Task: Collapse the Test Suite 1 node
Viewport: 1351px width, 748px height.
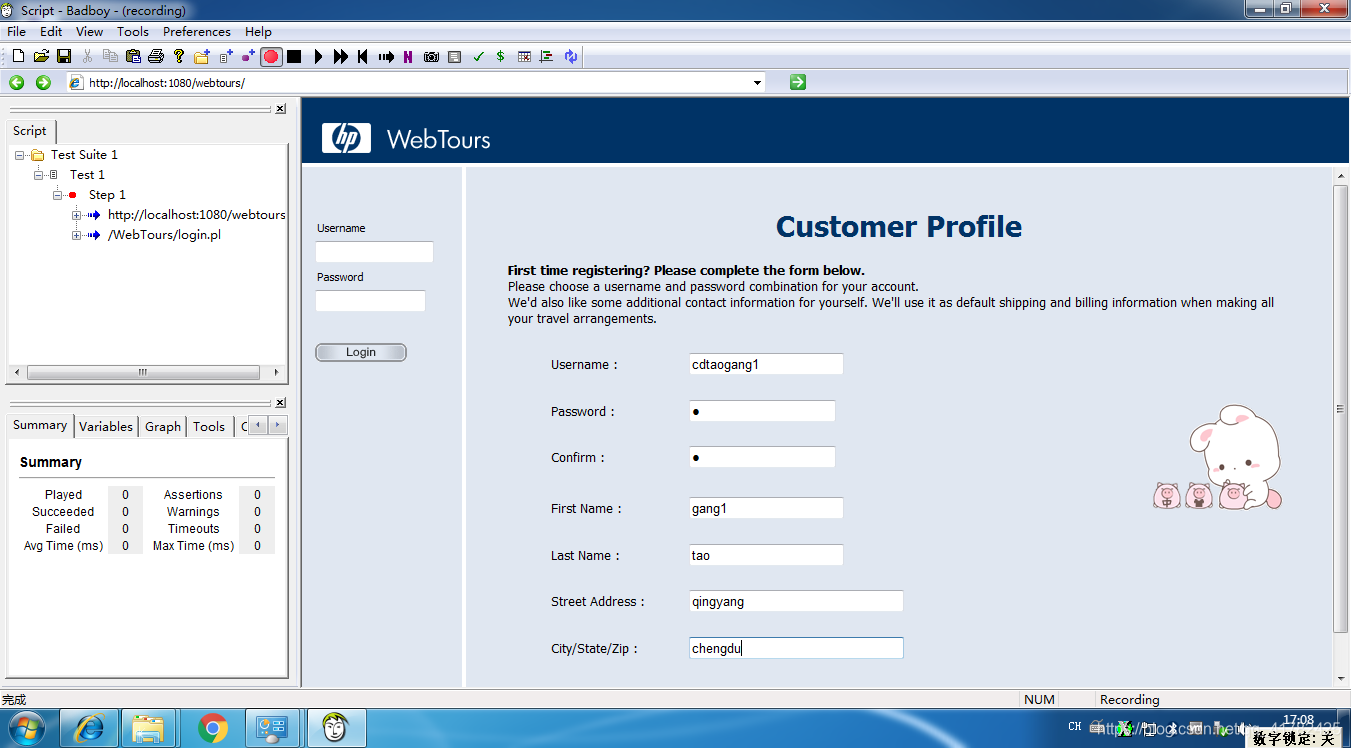Action: click(19, 155)
